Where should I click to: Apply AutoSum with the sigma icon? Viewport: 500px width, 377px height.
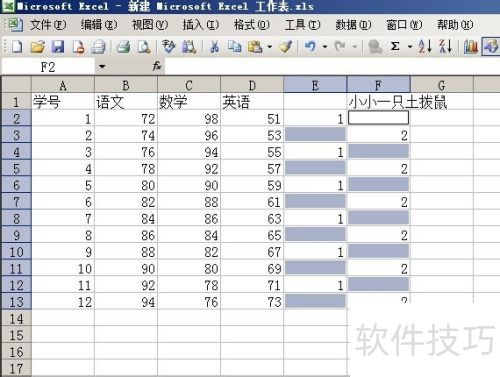point(395,47)
